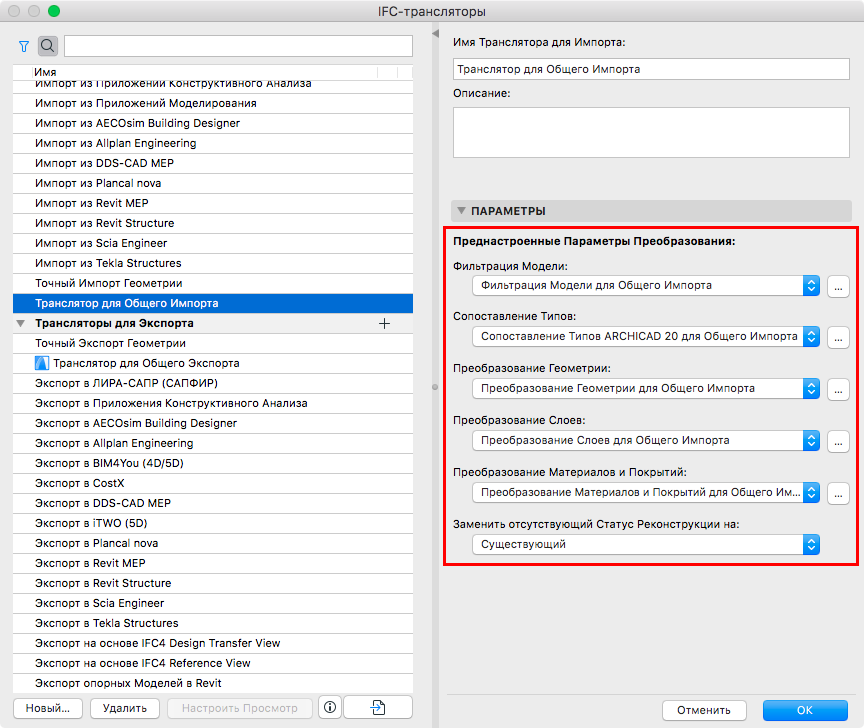
Task: Select Импорт из Scia Engineer
Action: click(x=213, y=244)
